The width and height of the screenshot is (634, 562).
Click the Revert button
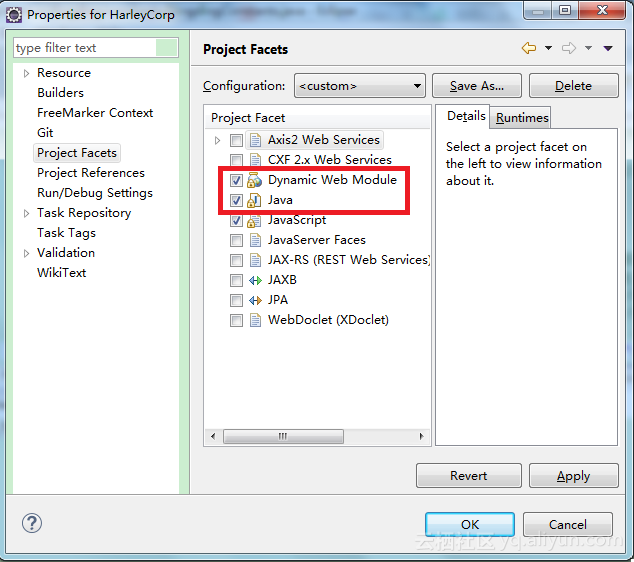469,475
